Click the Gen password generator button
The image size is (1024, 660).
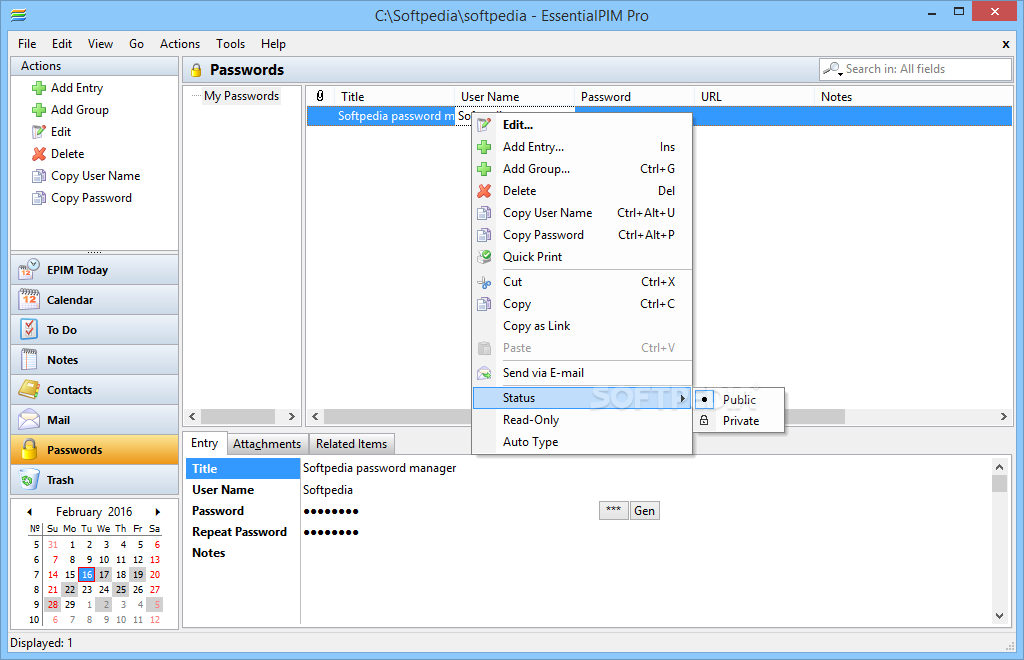click(645, 511)
